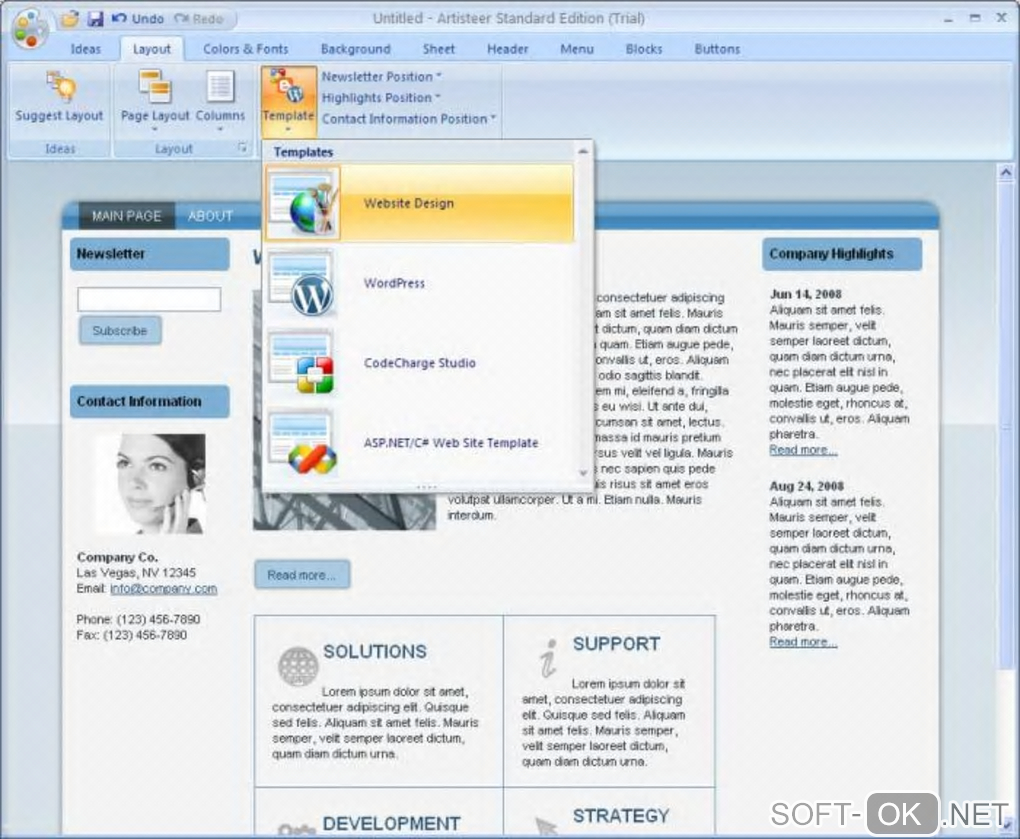Click the SUPPORT heading
The width and height of the screenshot is (1020, 839).
click(616, 644)
